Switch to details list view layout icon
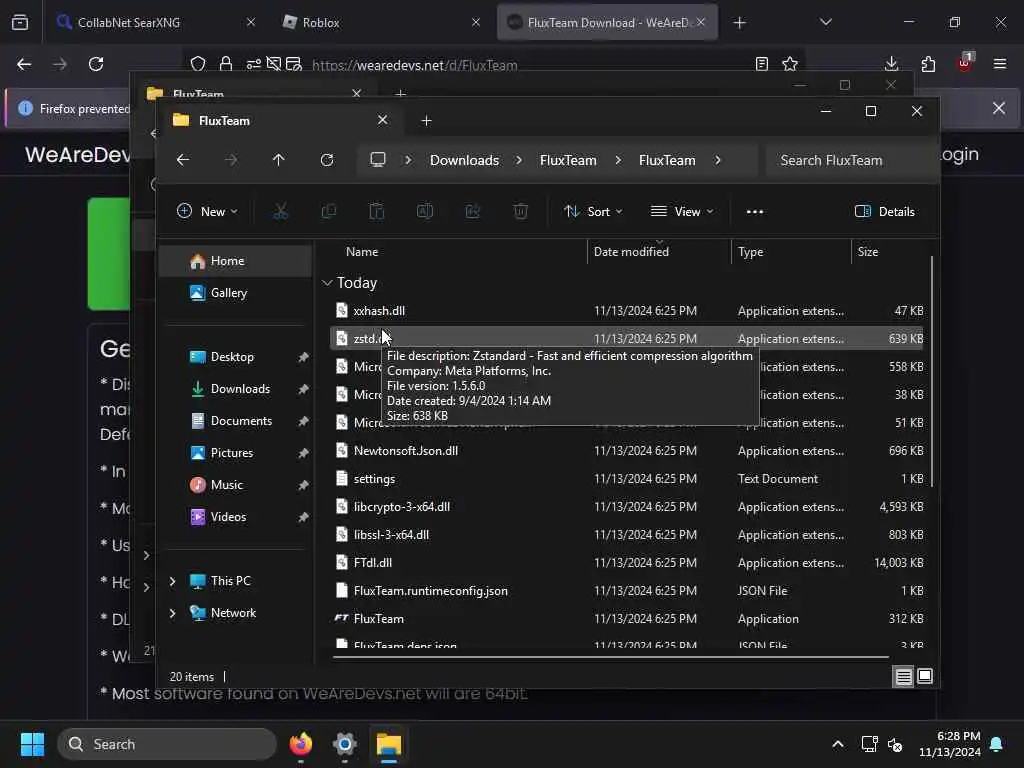Screen dimensions: 1024x768 (x=903, y=677)
